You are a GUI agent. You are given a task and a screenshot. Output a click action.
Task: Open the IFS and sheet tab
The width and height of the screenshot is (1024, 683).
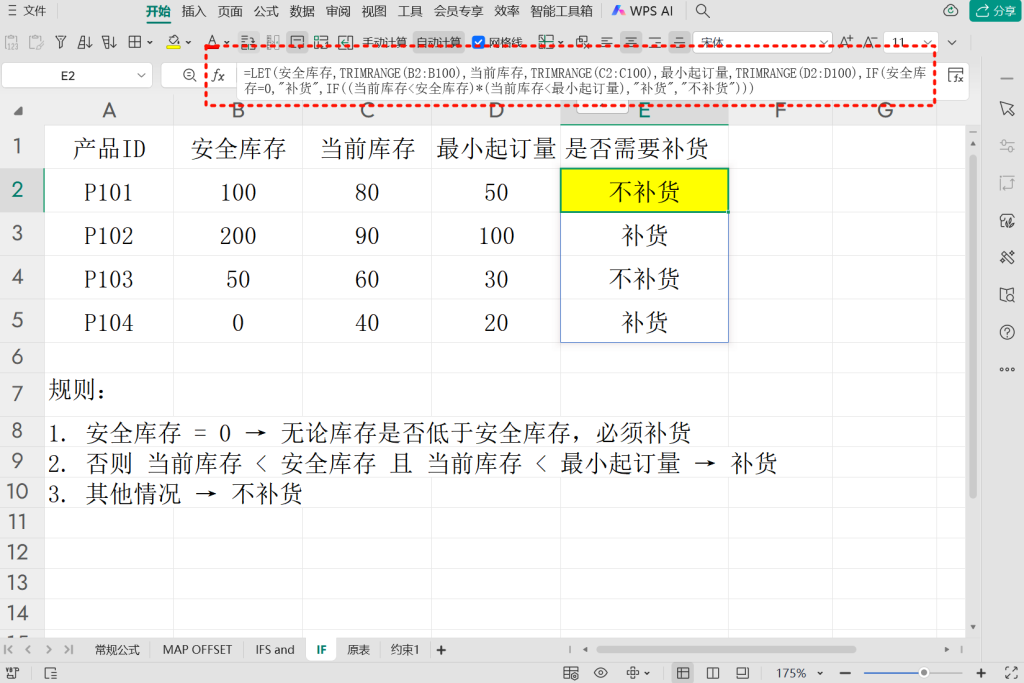click(x=275, y=650)
